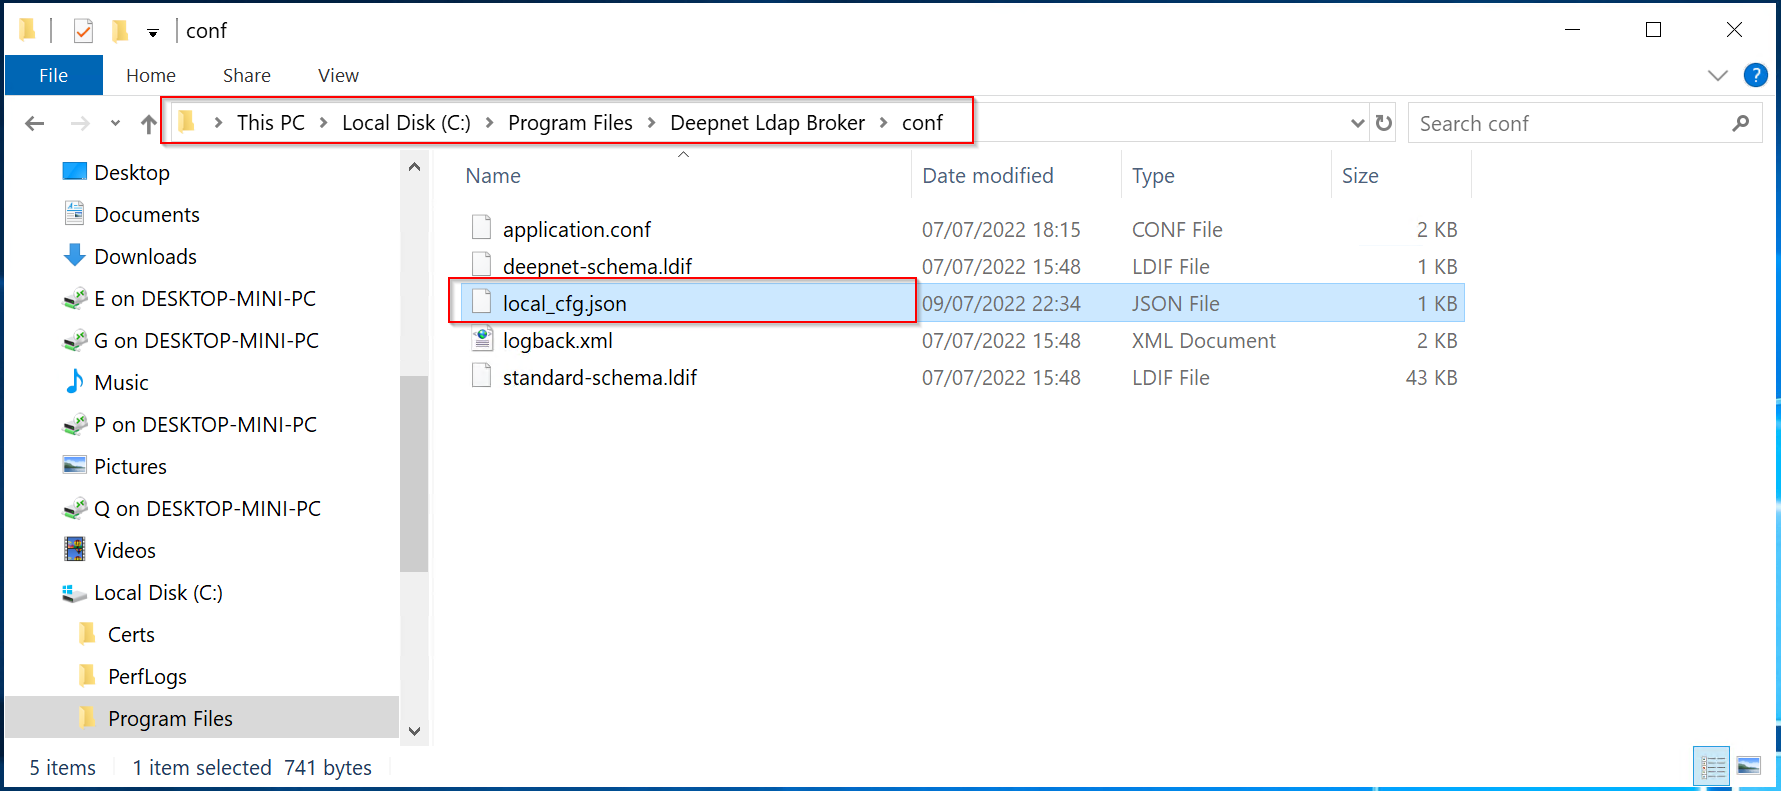
Task: Navigate to Deepnet Ldap Broker breadcrumb
Action: point(767,123)
